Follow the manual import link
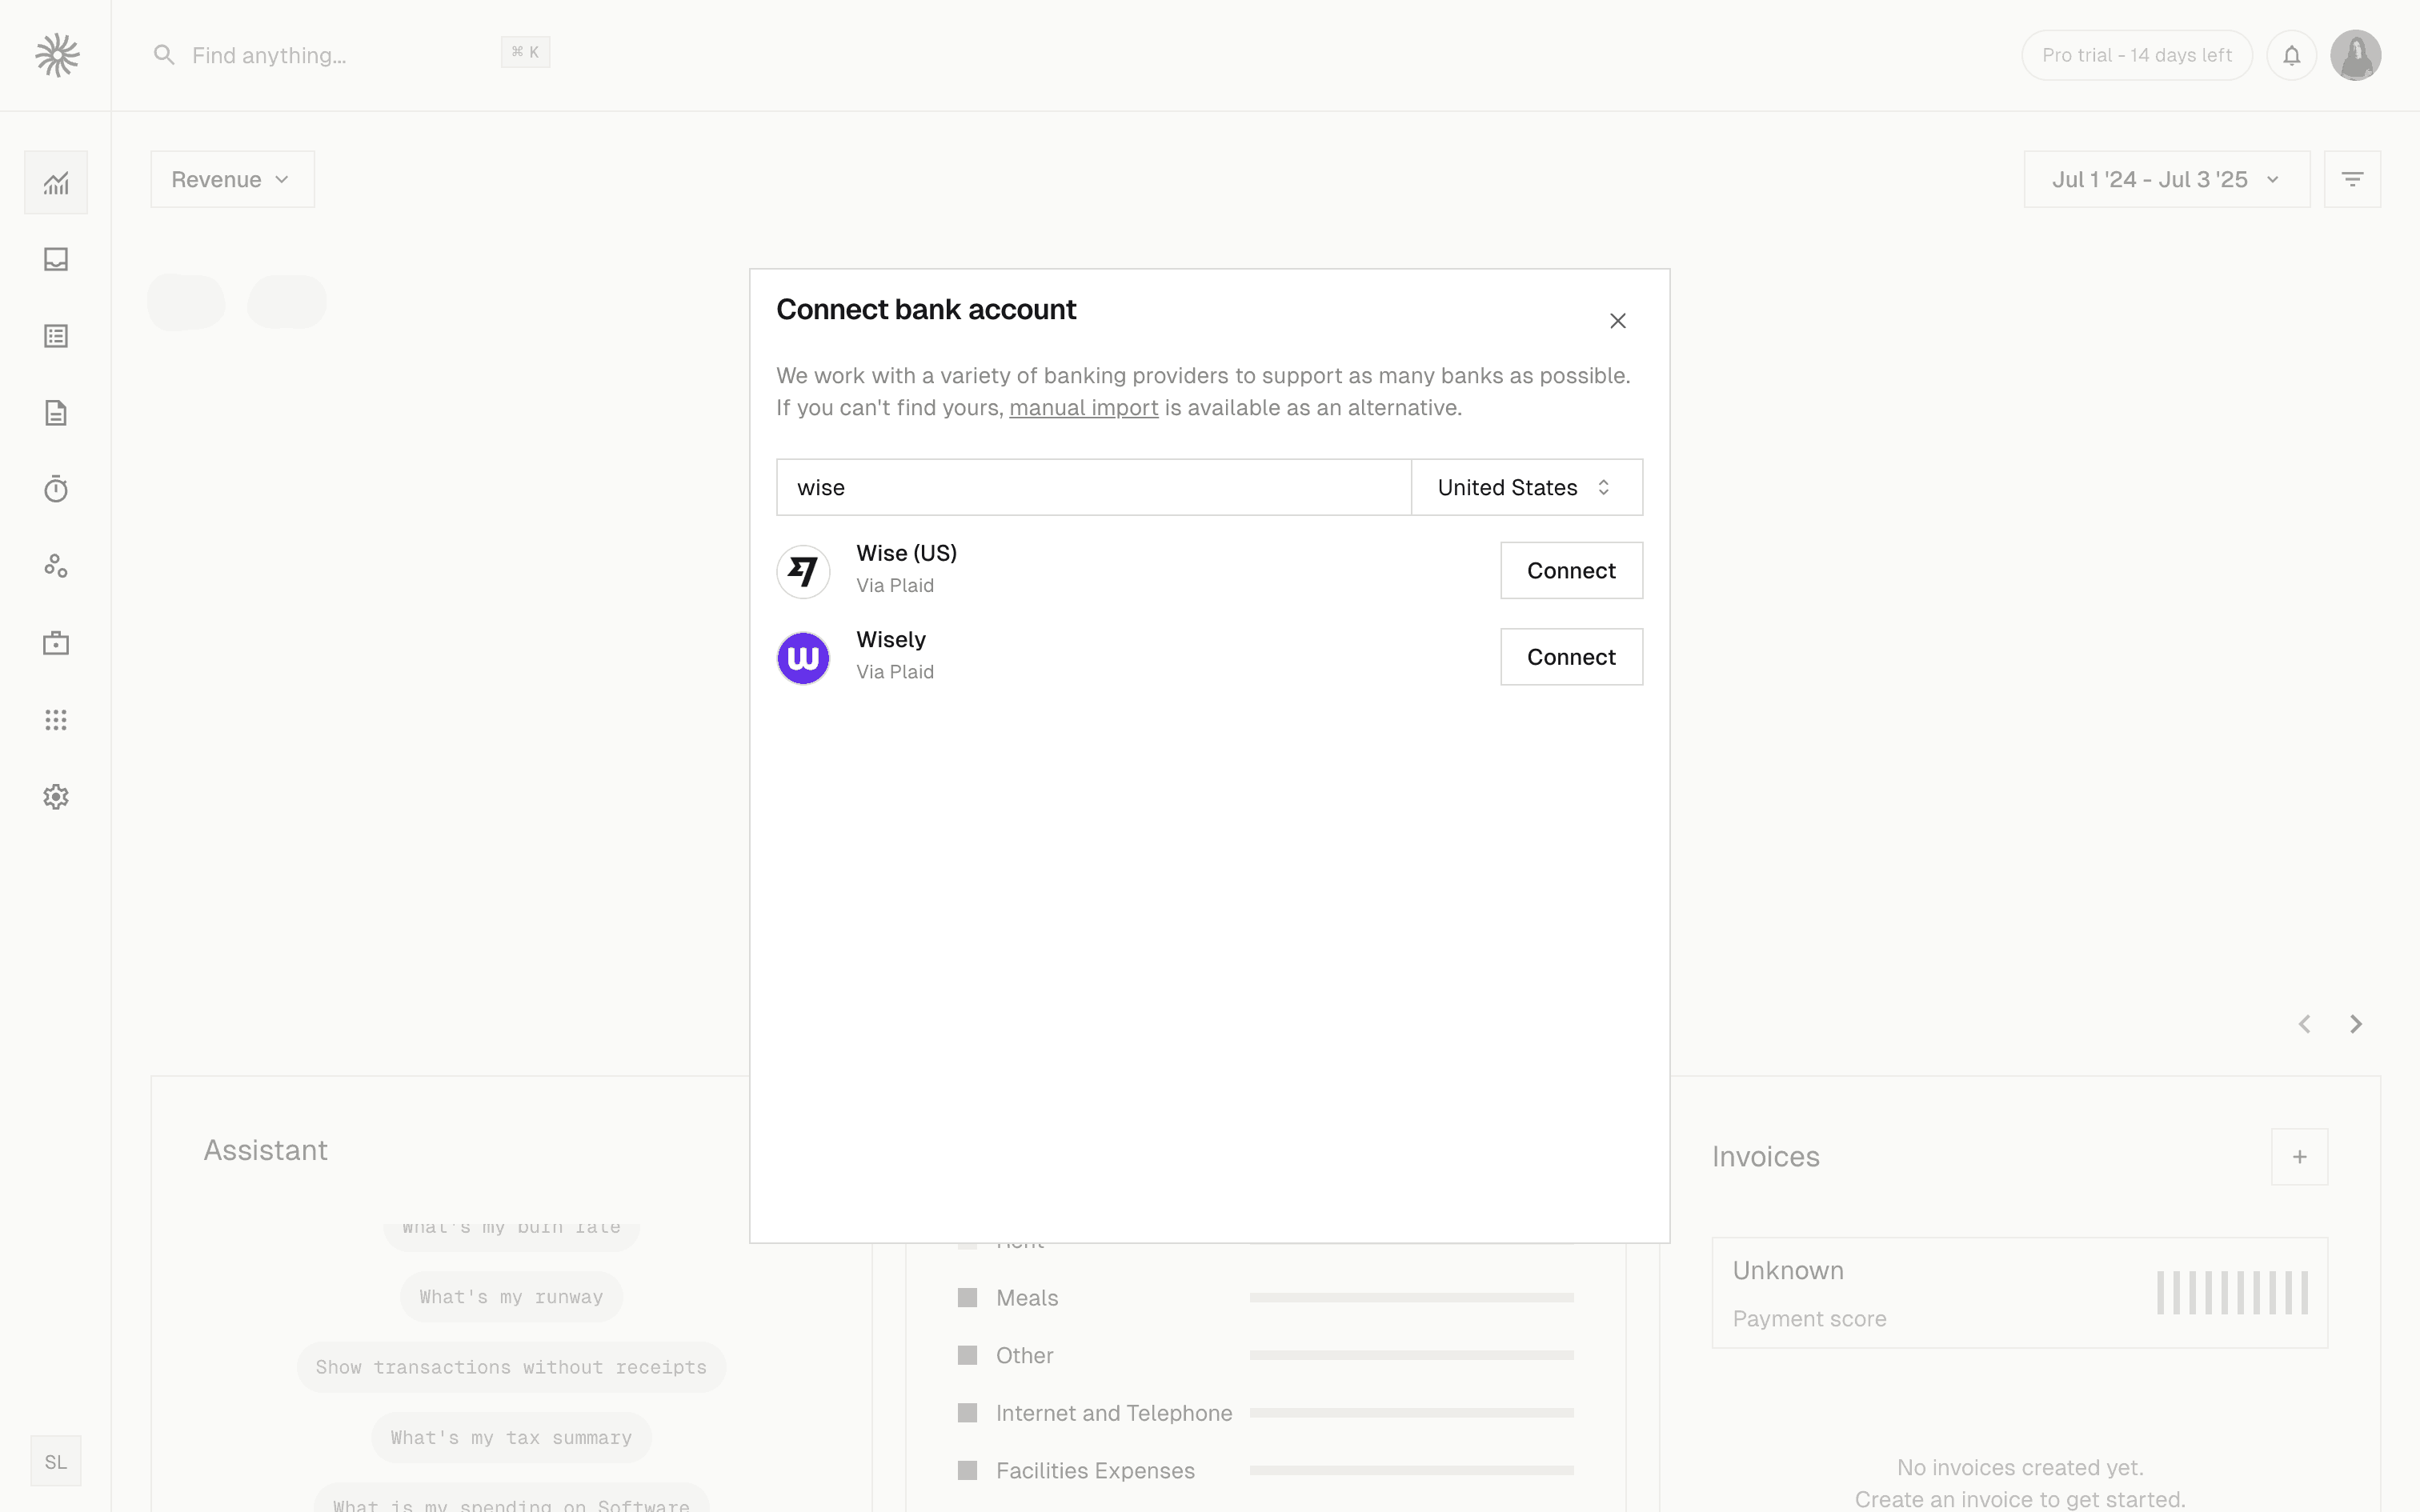This screenshot has width=2420, height=1512. [x=1083, y=408]
